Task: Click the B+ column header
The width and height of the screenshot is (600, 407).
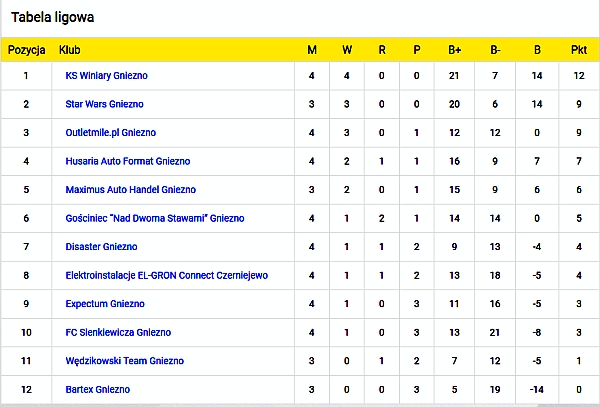Action: click(x=455, y=50)
